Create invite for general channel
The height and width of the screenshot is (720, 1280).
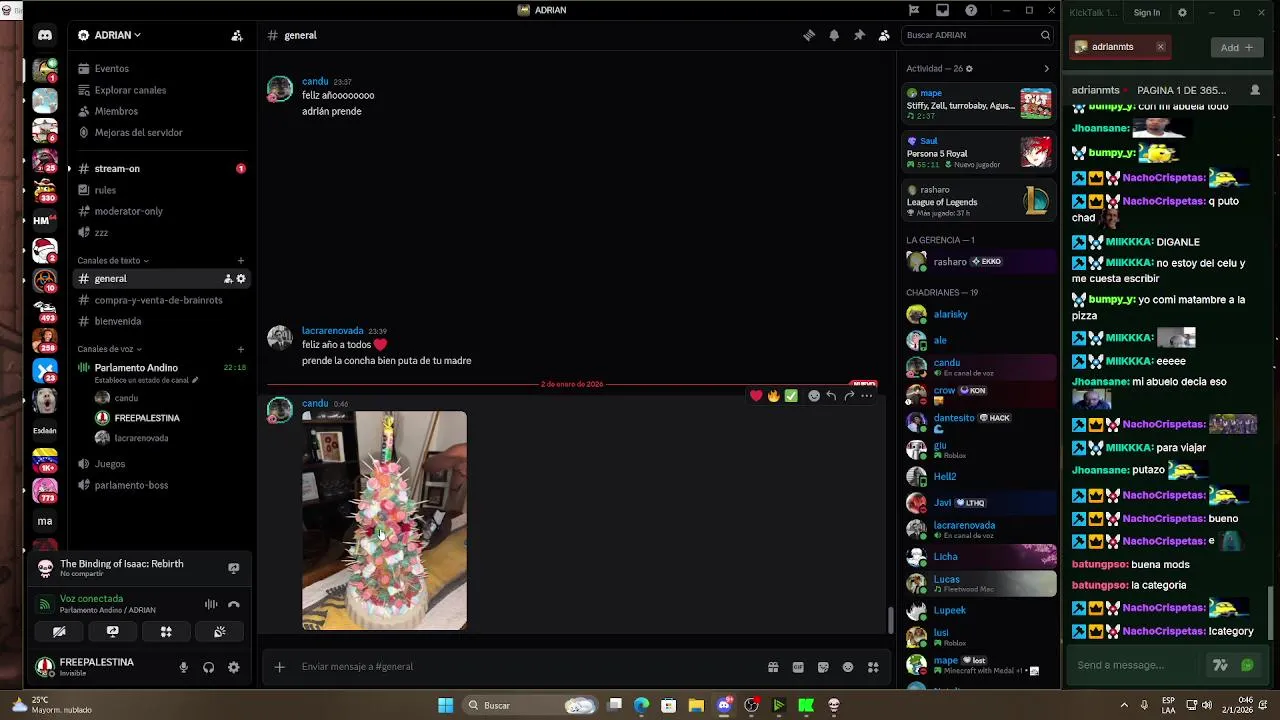pyautogui.click(x=228, y=279)
